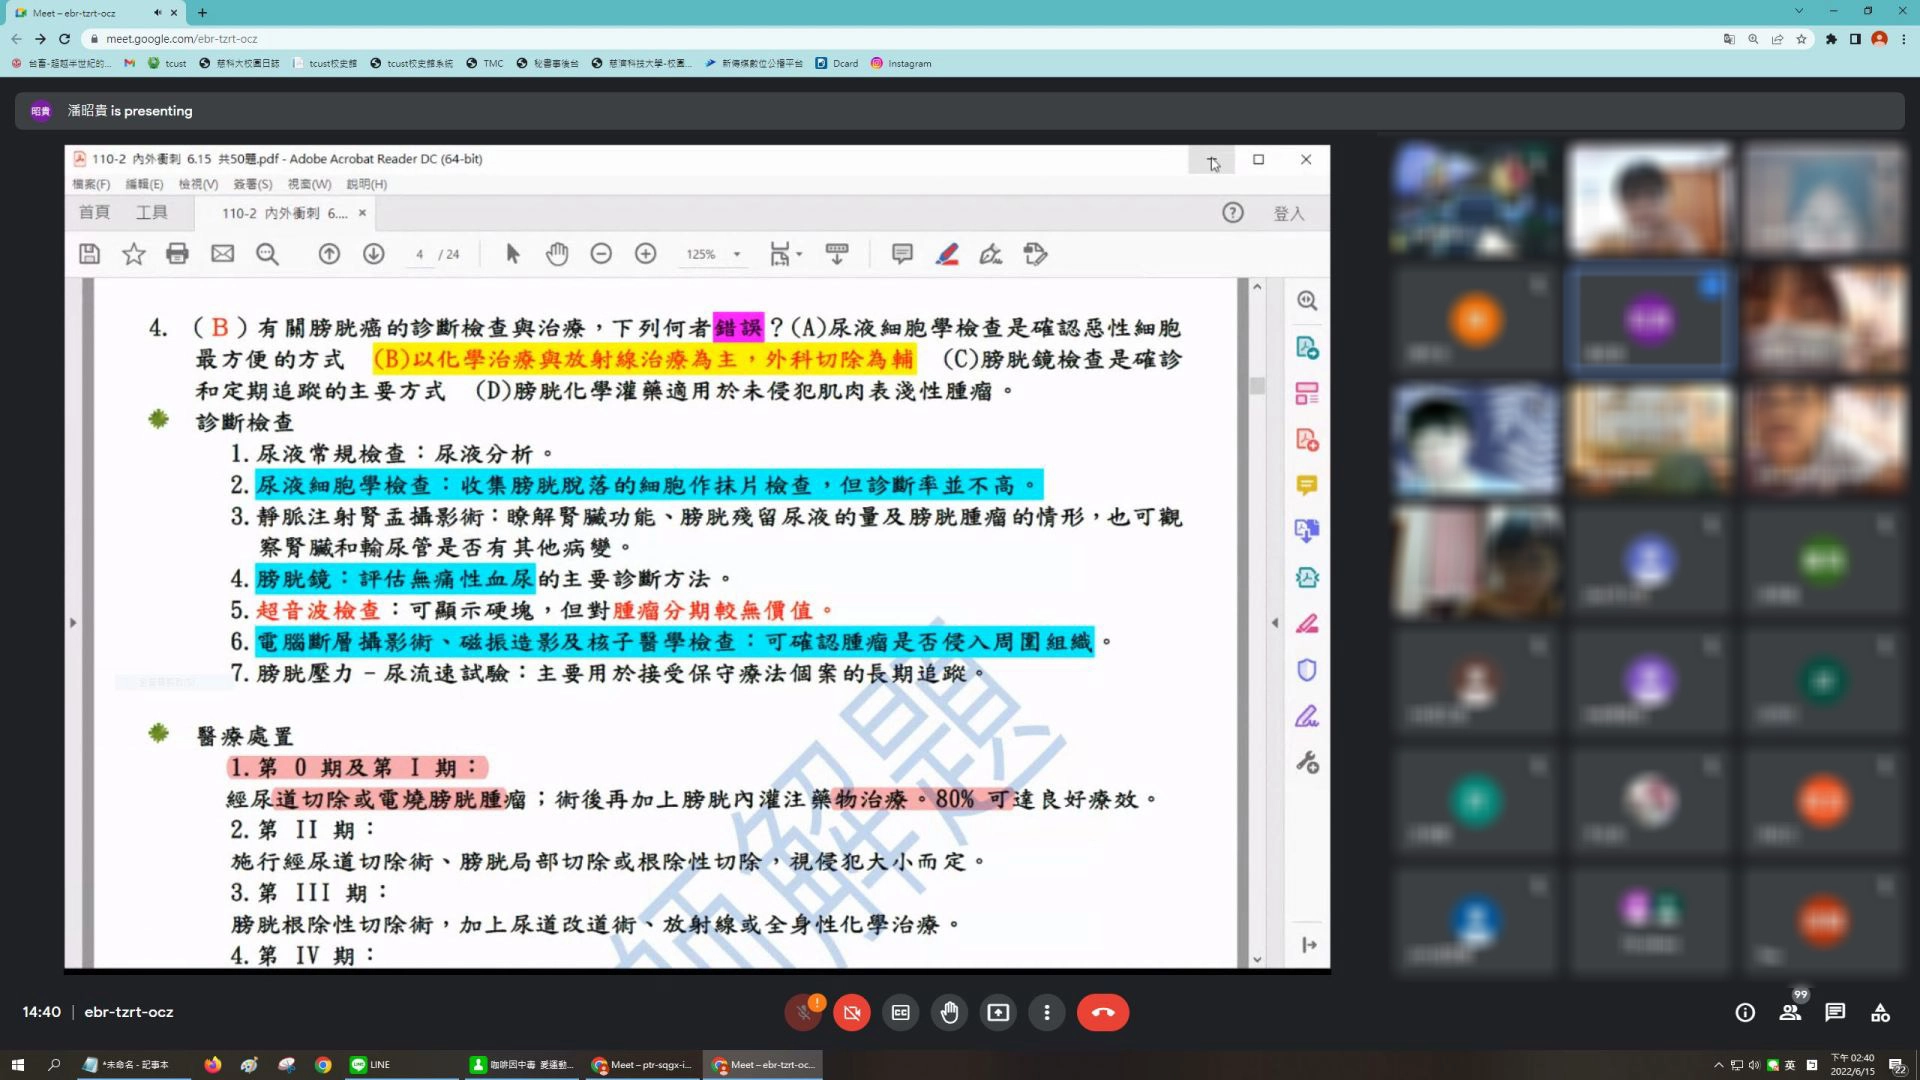Switch to the 工具 tab
Viewport: 1920px width, 1080px height.
coord(152,213)
